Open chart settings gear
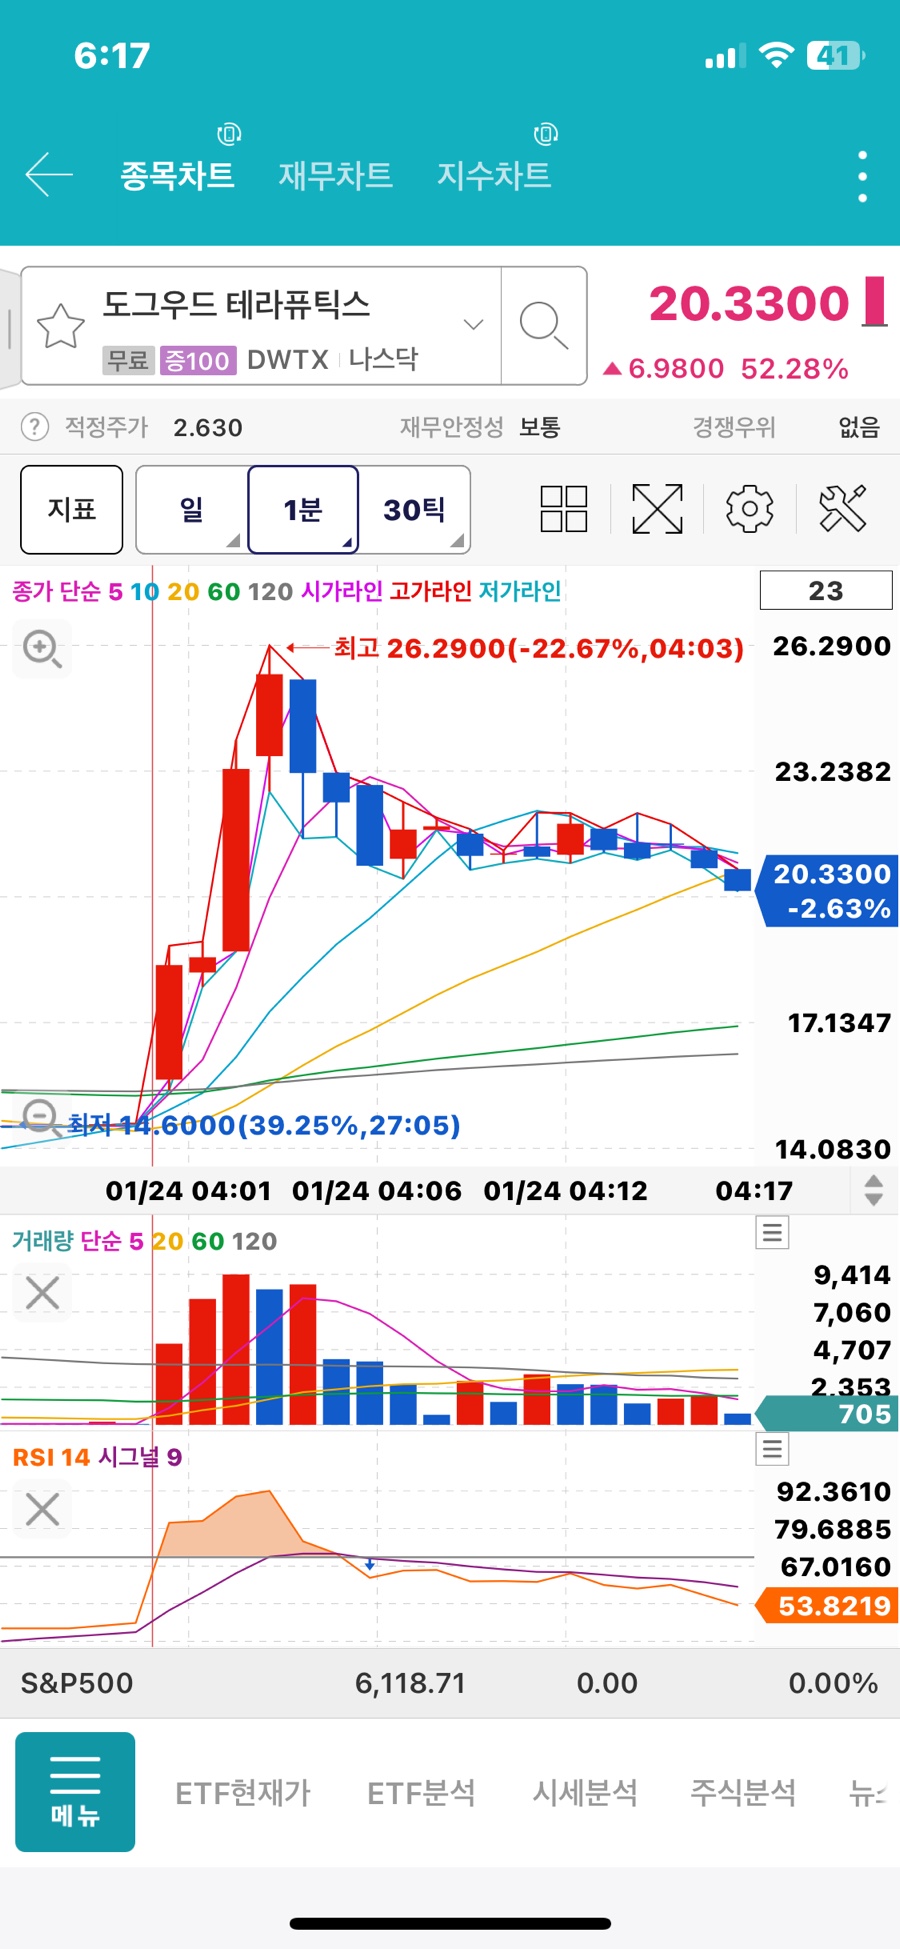This screenshot has height=1949, width=900. point(749,509)
